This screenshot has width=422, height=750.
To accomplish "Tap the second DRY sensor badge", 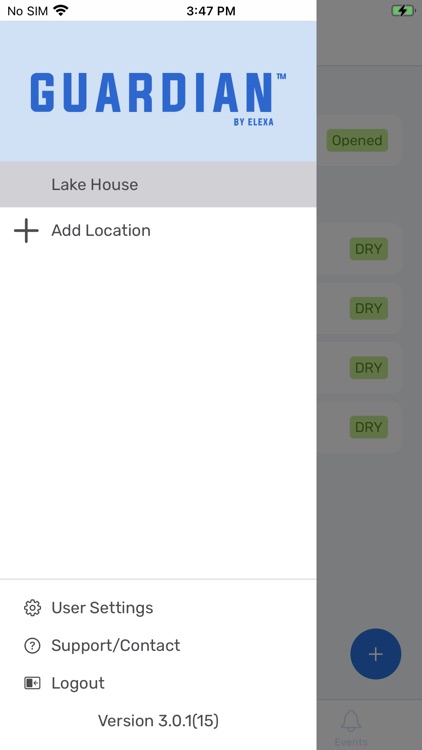I will (x=369, y=309).
